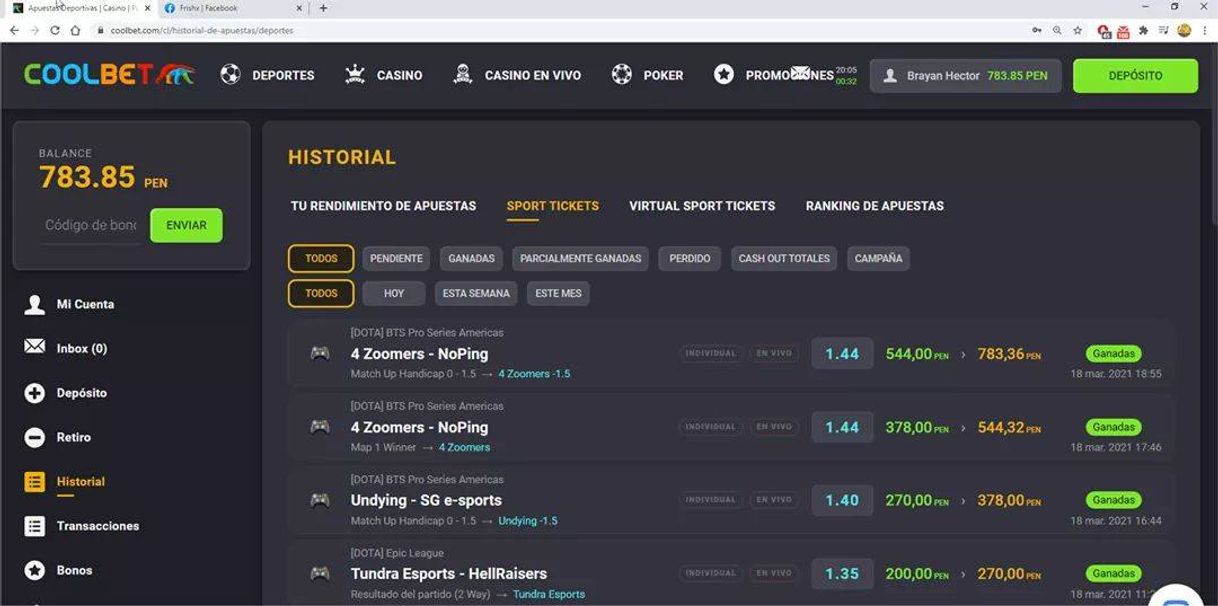Open Brayan Hector account button
The height and width of the screenshot is (606, 1218).
965,76
